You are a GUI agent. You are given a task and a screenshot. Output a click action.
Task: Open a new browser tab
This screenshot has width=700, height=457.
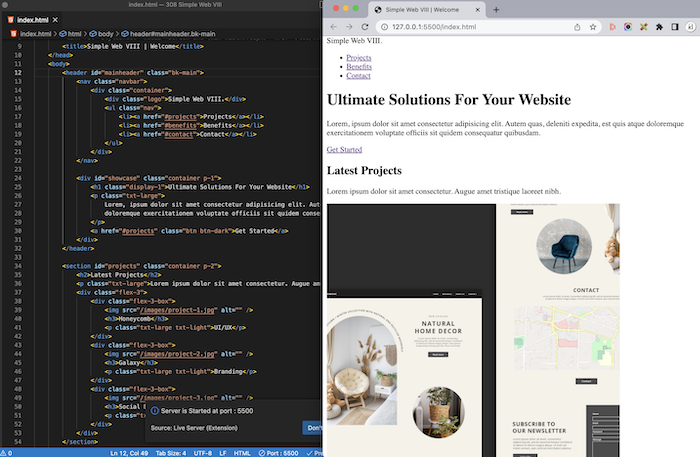496,10
